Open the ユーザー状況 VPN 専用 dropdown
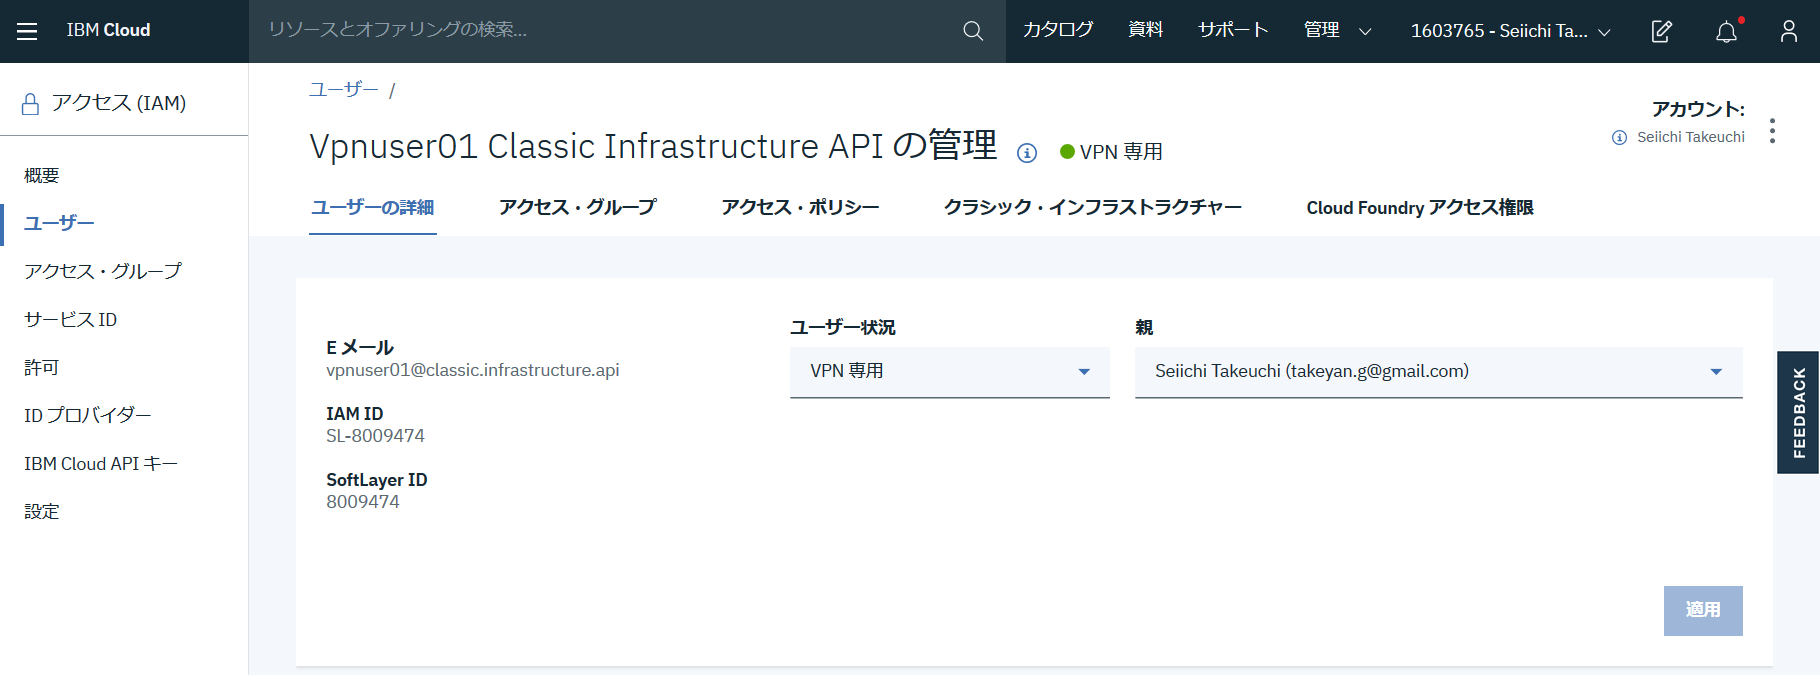1820x675 pixels. coord(950,372)
